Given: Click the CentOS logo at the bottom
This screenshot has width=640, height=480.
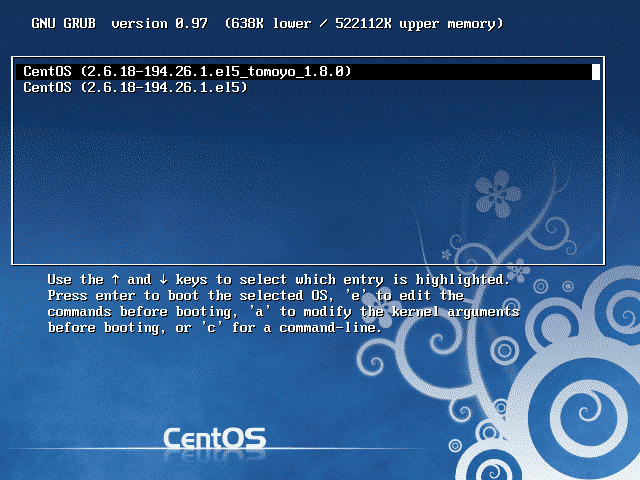Looking at the screenshot, I should click(x=214, y=438).
